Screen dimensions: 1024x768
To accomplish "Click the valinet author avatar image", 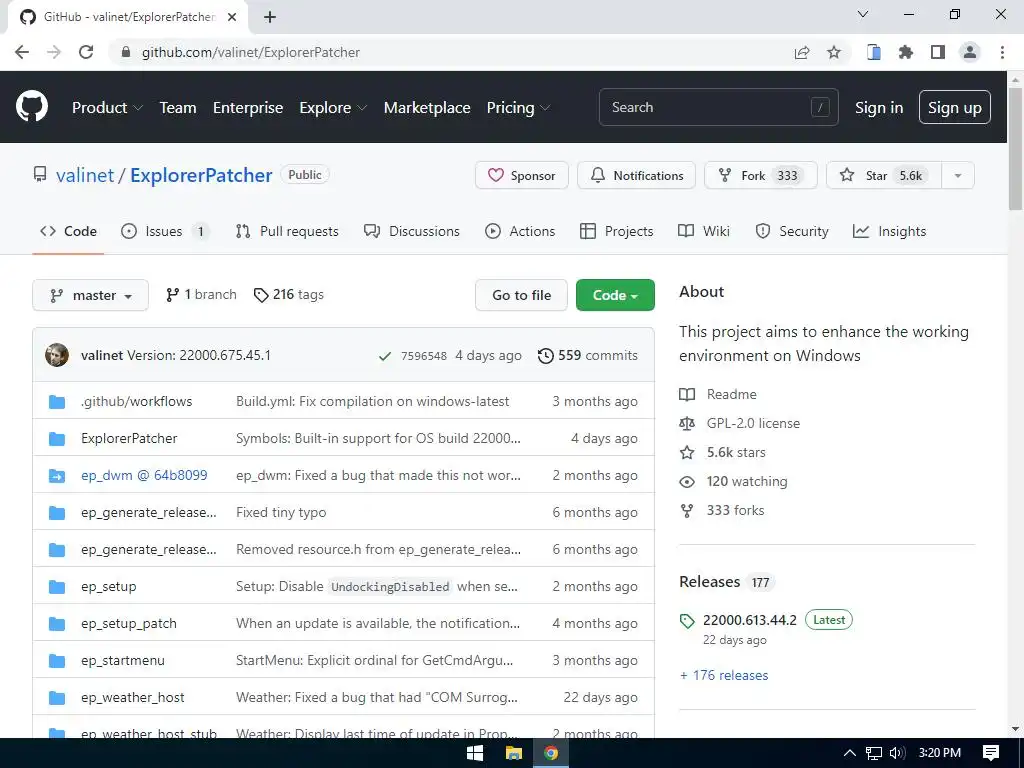I will tap(57, 355).
